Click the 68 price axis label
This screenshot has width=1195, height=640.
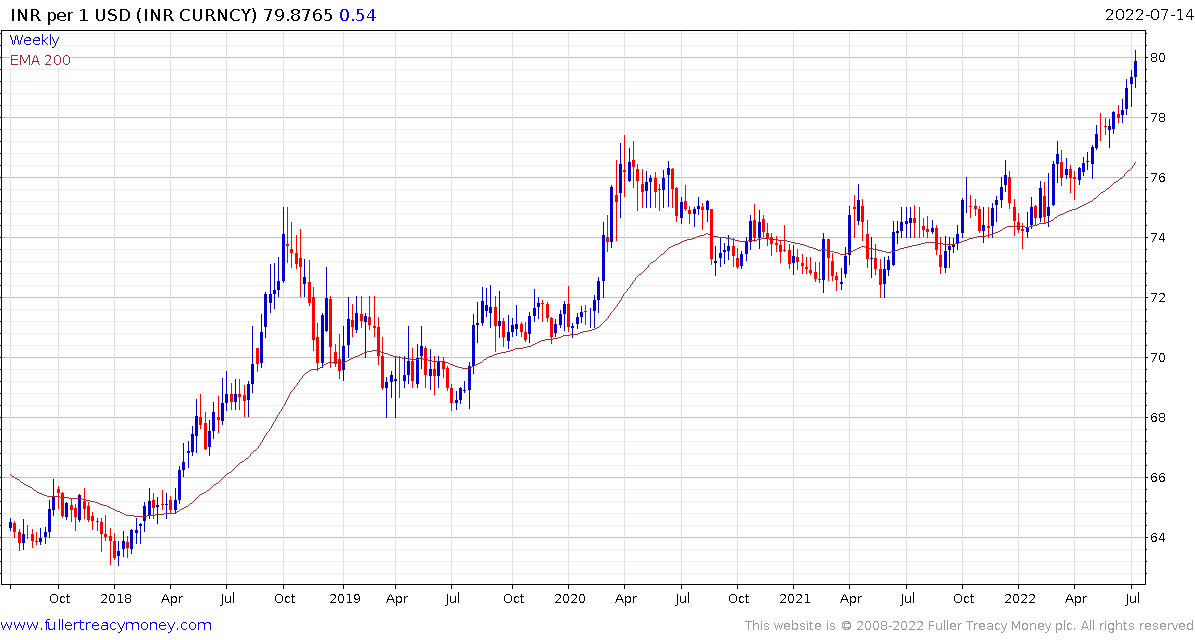(x=1158, y=418)
